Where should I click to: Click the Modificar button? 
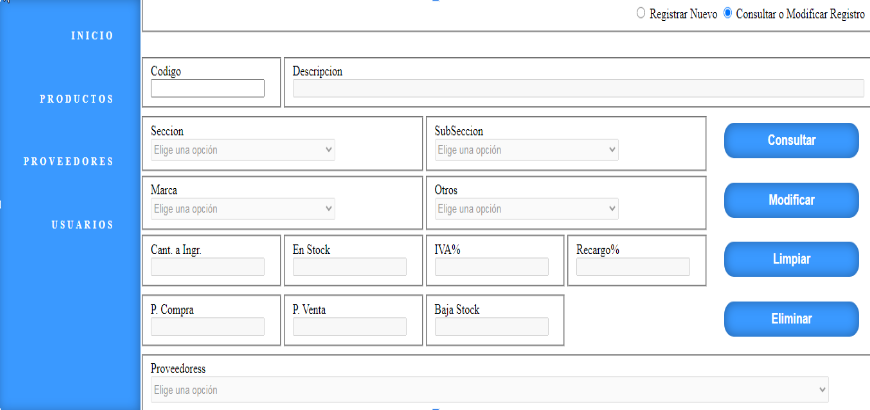coord(791,200)
